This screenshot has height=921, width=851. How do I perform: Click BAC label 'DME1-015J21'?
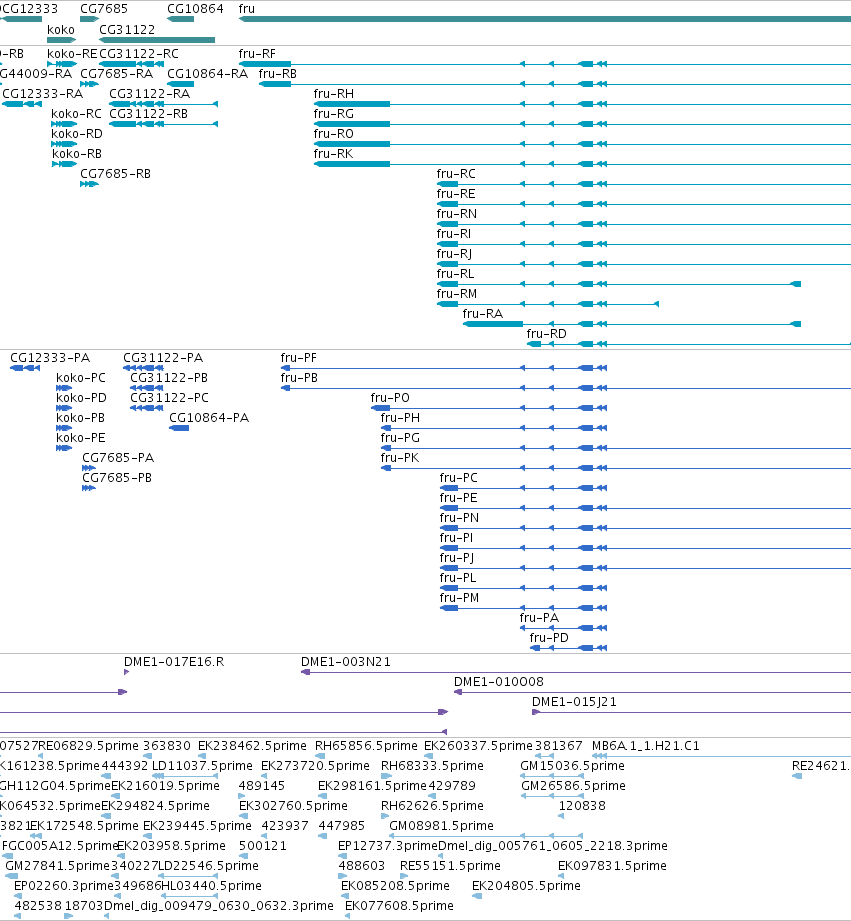[x=574, y=702]
